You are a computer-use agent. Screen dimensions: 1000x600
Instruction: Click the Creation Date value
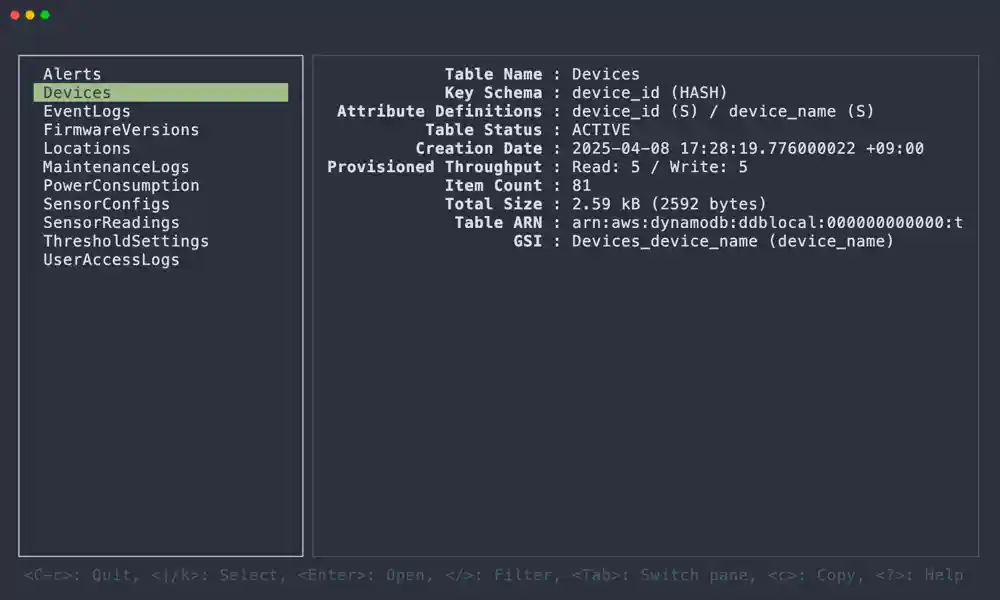click(x=747, y=149)
